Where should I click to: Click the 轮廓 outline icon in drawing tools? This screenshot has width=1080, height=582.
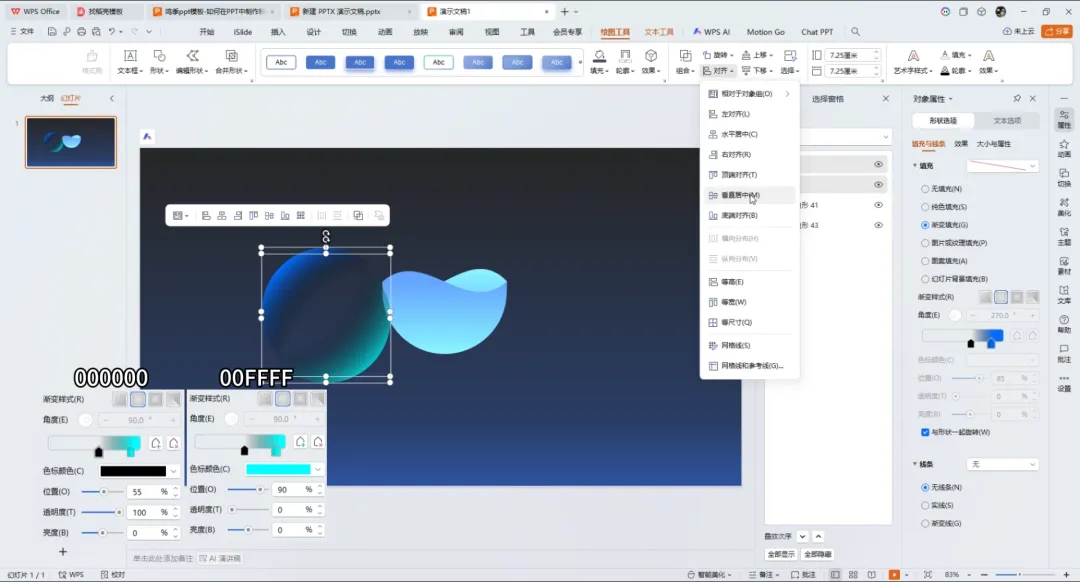[625, 56]
